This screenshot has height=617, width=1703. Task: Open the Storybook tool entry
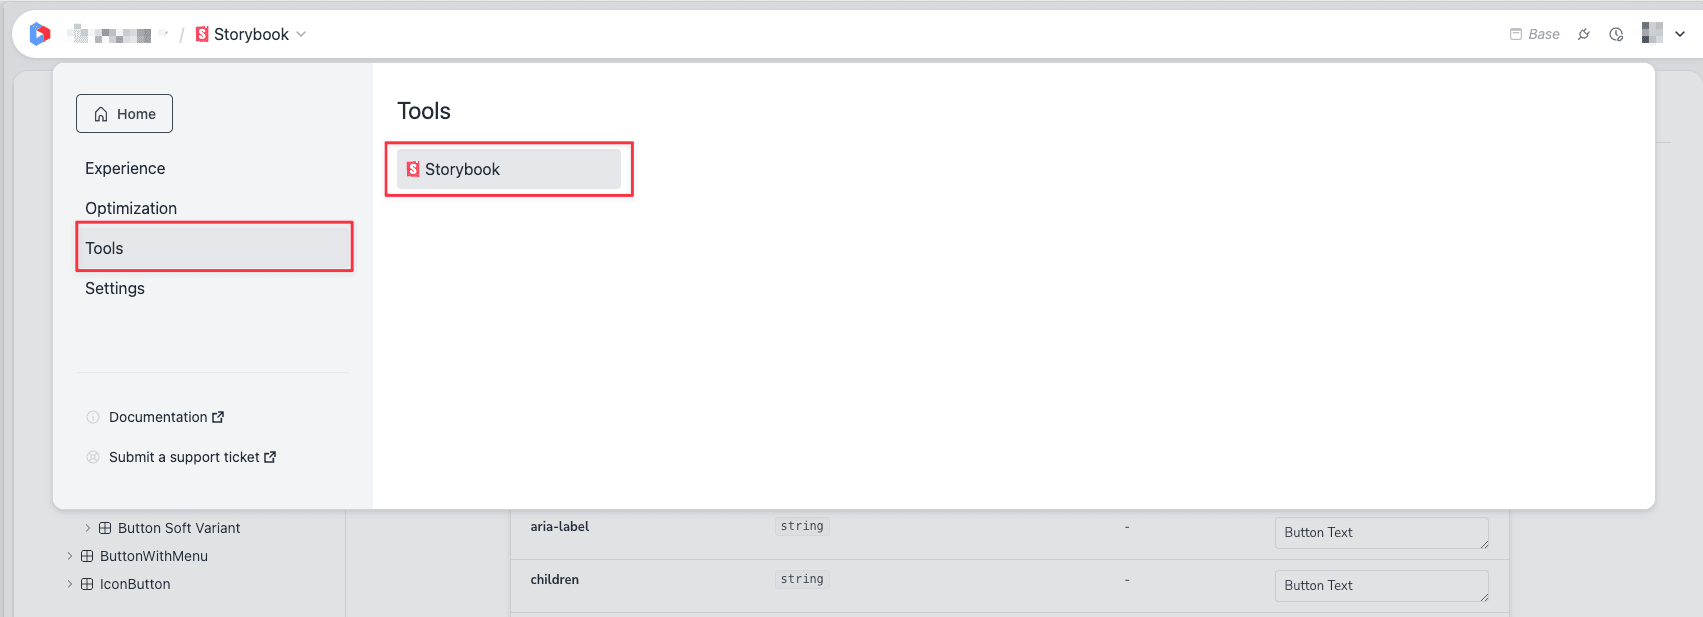coord(509,169)
